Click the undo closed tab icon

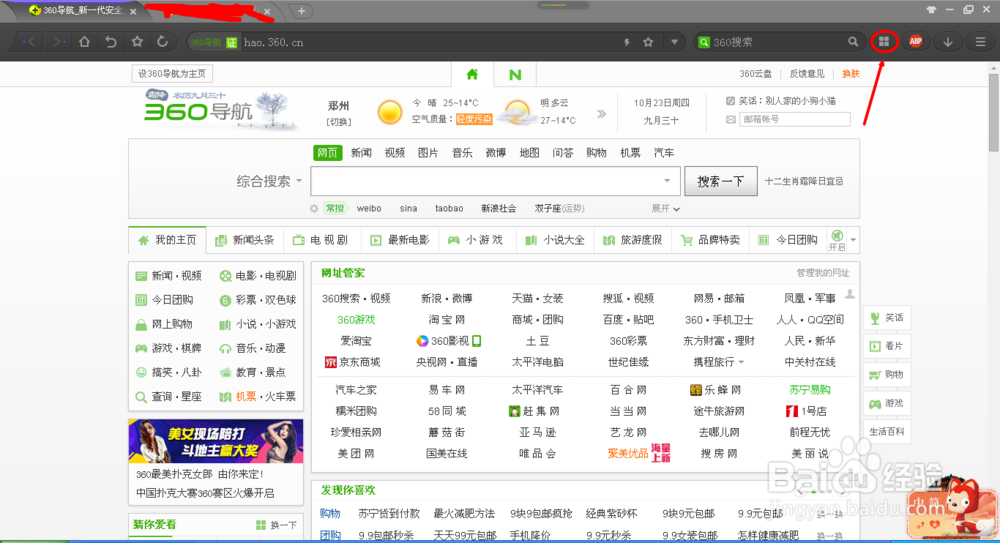(x=110, y=42)
